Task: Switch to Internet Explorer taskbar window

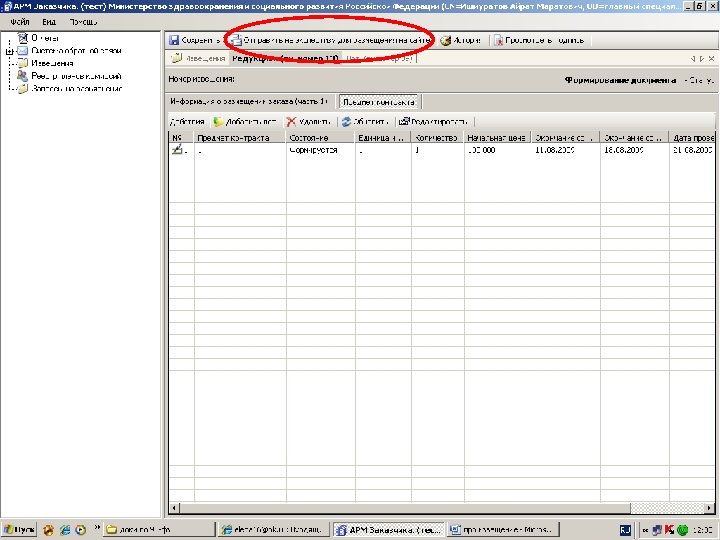Action: (274, 529)
